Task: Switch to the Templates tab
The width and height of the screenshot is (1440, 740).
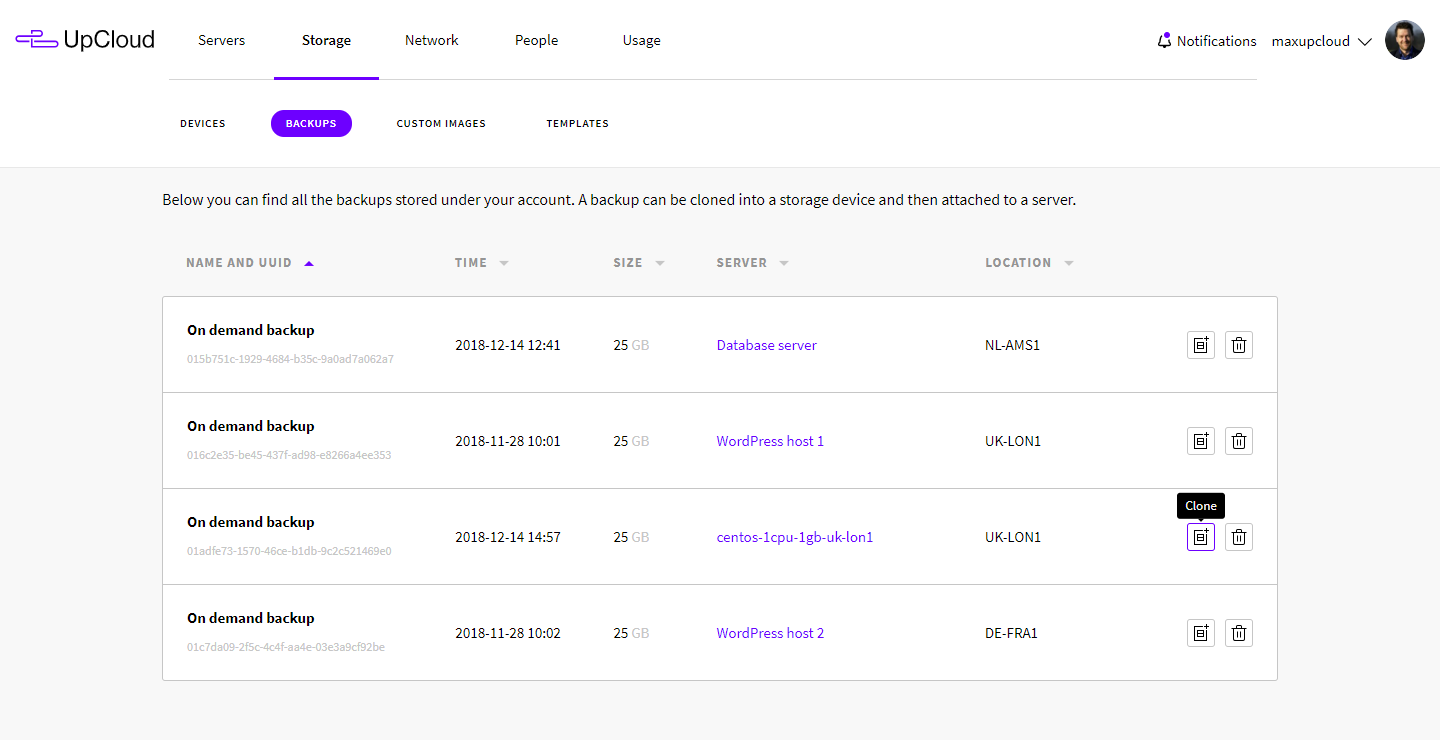Action: (578, 123)
